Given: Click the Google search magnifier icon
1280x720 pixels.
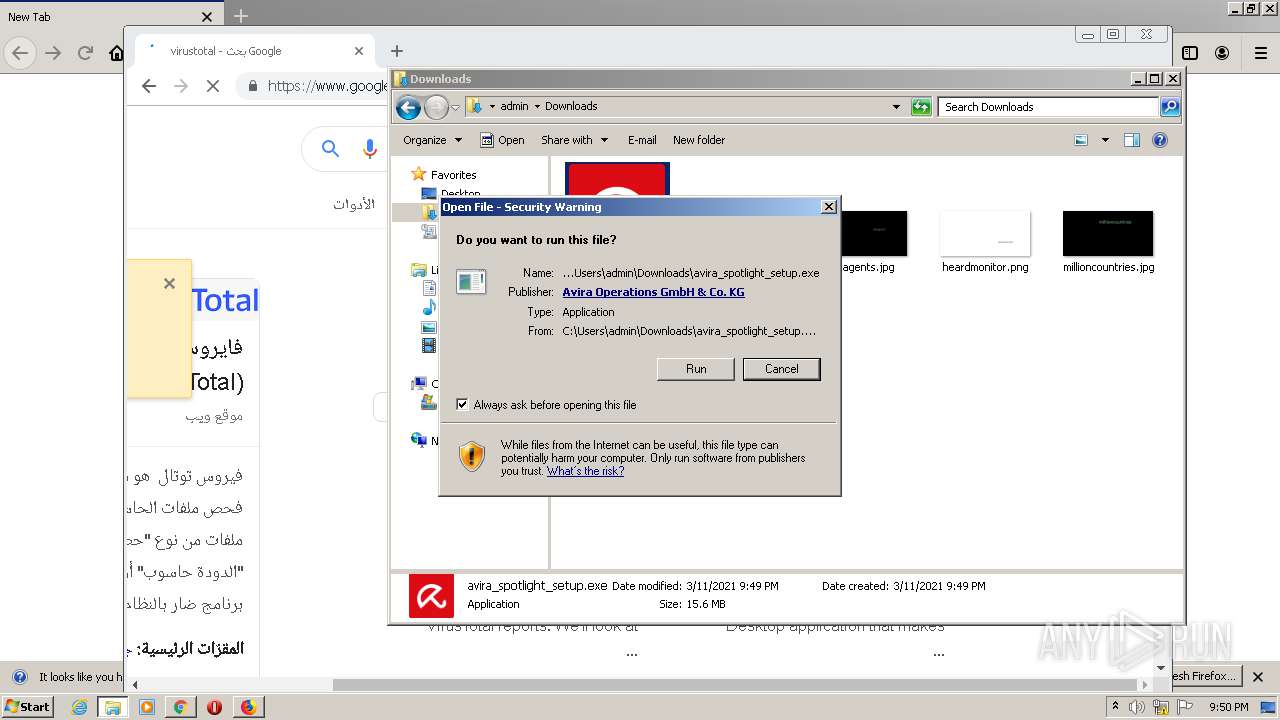Looking at the screenshot, I should coord(331,149).
